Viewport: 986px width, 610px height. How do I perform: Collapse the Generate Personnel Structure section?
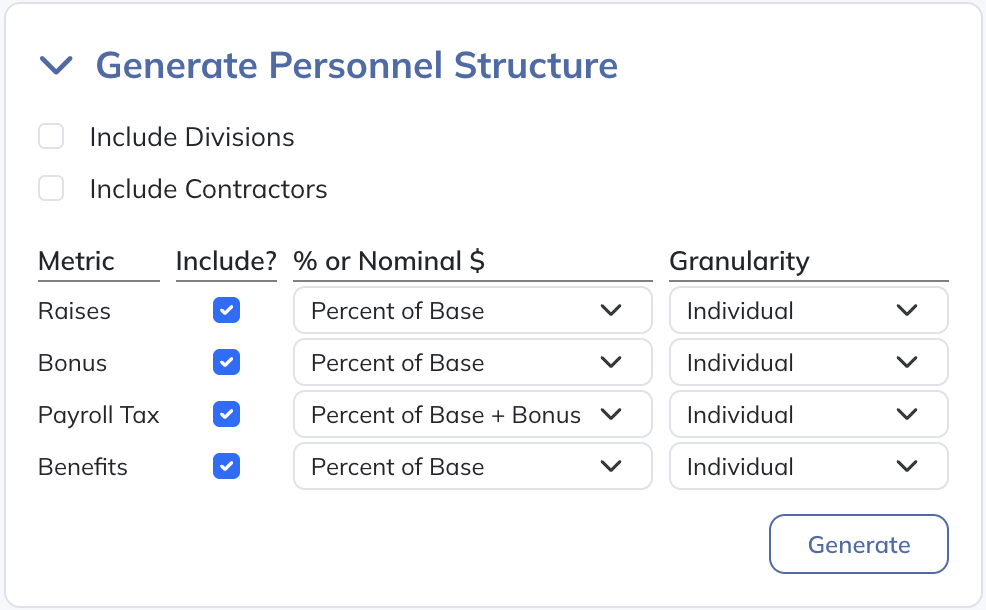[56, 66]
